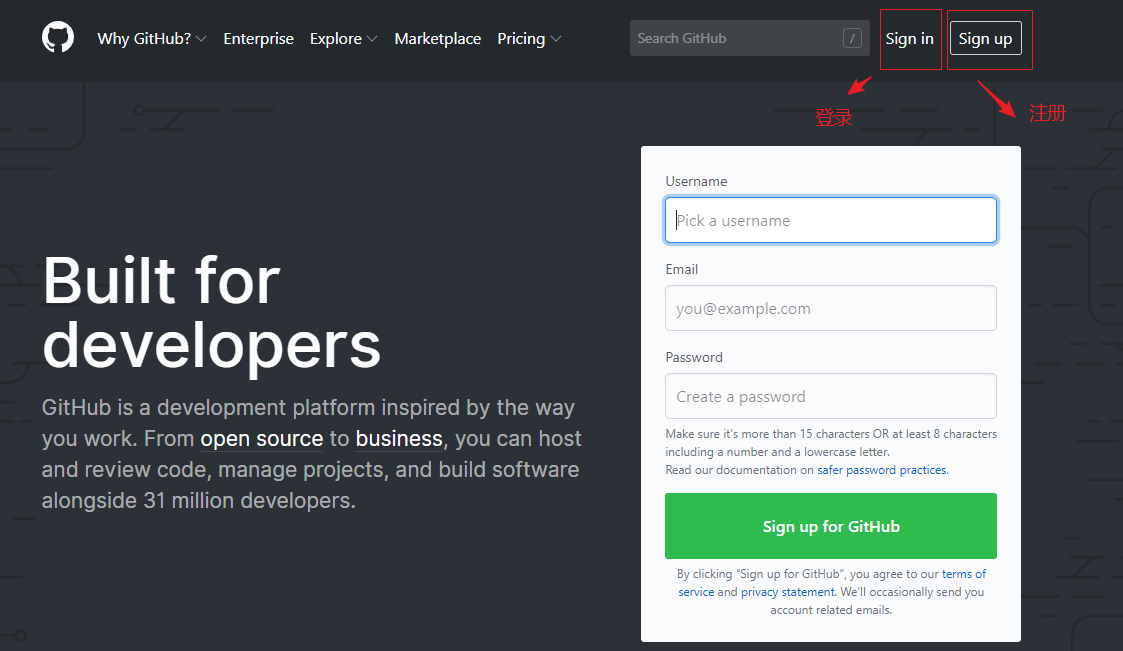
Task: Expand the Pricing dropdown chevron
Action: [556, 39]
